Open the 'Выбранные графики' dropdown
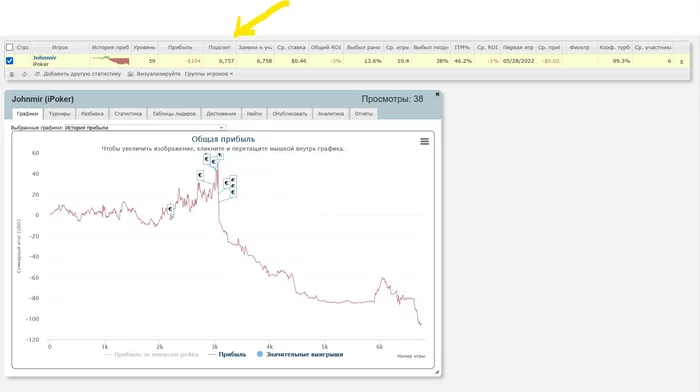Screen dimensions: 700x392 click(x=145, y=128)
